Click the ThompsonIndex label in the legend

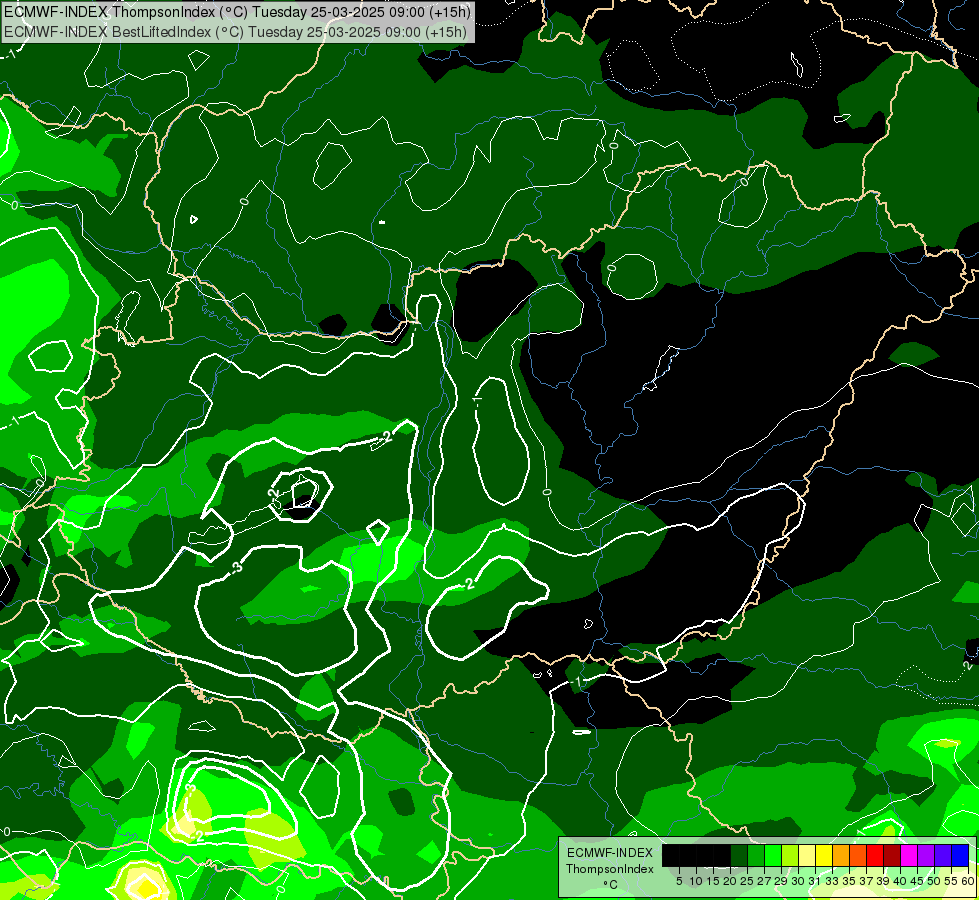pos(609,869)
